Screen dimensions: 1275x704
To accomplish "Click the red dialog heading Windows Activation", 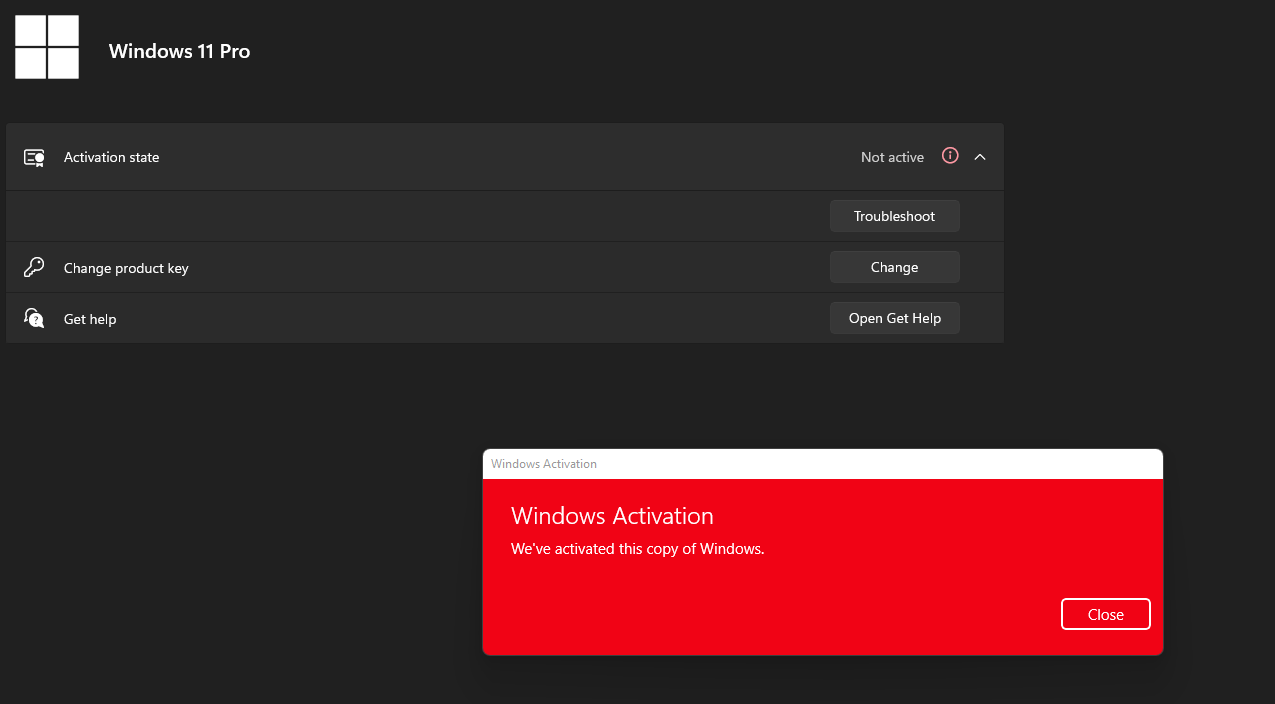I will point(612,516).
